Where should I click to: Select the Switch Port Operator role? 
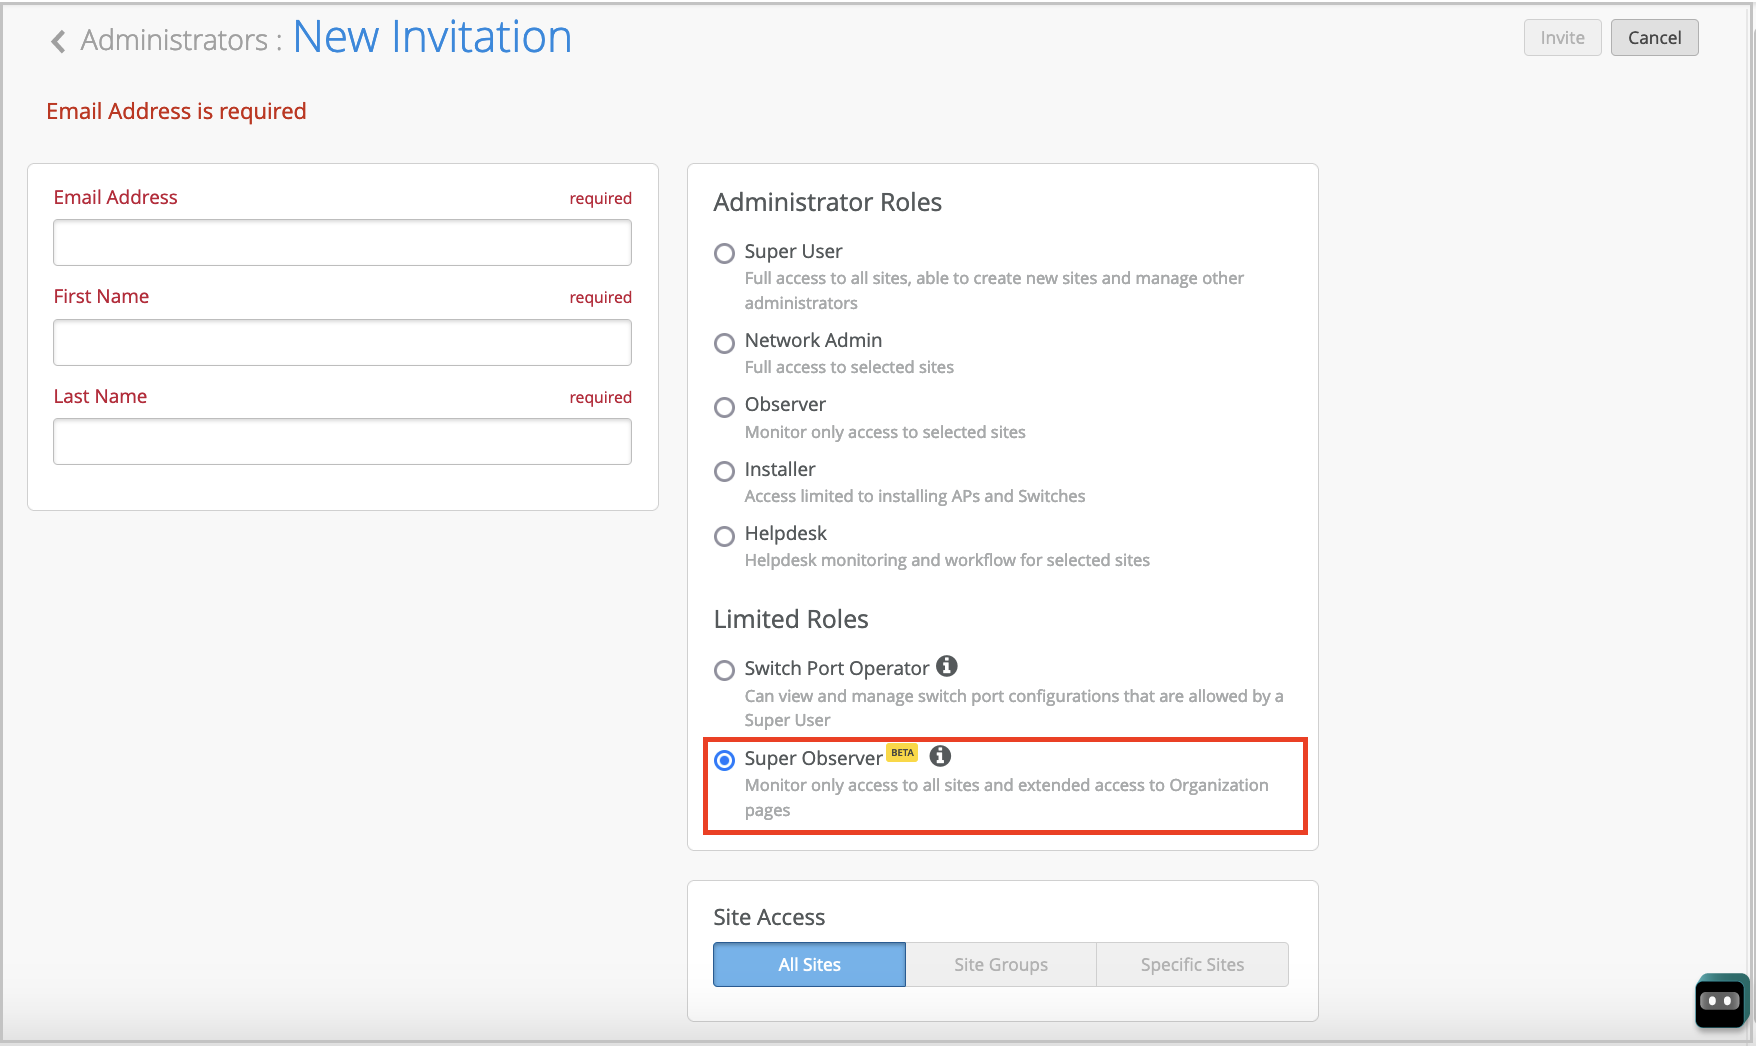click(x=724, y=670)
